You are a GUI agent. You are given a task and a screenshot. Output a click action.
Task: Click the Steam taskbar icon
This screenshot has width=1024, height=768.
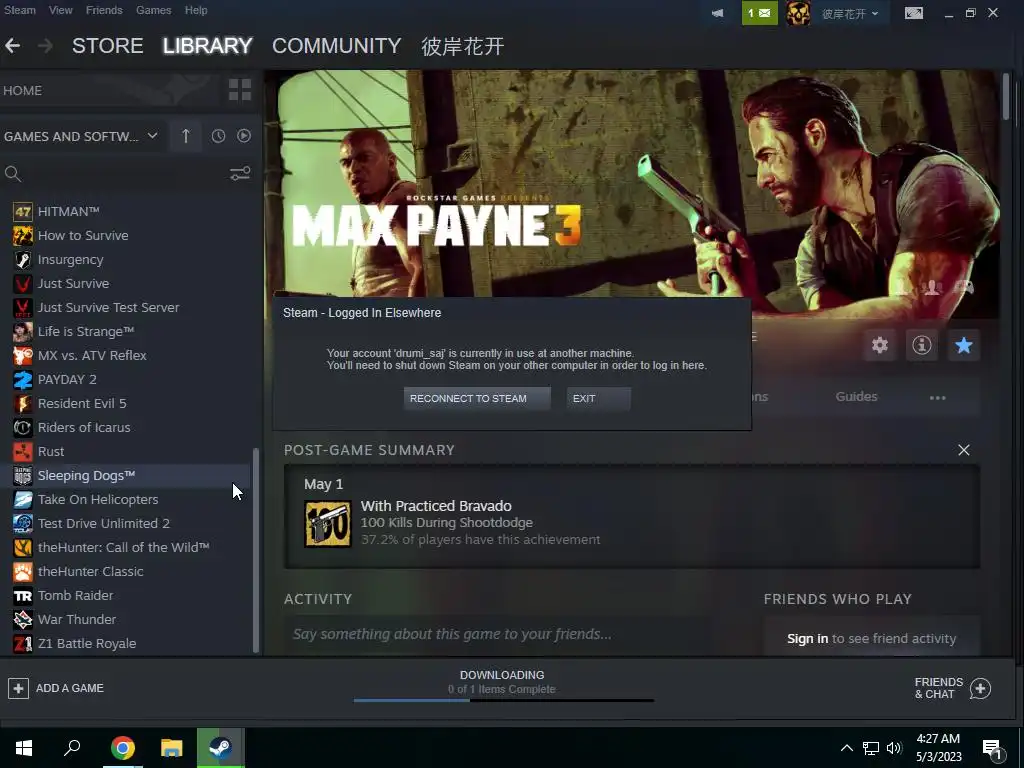click(x=220, y=748)
